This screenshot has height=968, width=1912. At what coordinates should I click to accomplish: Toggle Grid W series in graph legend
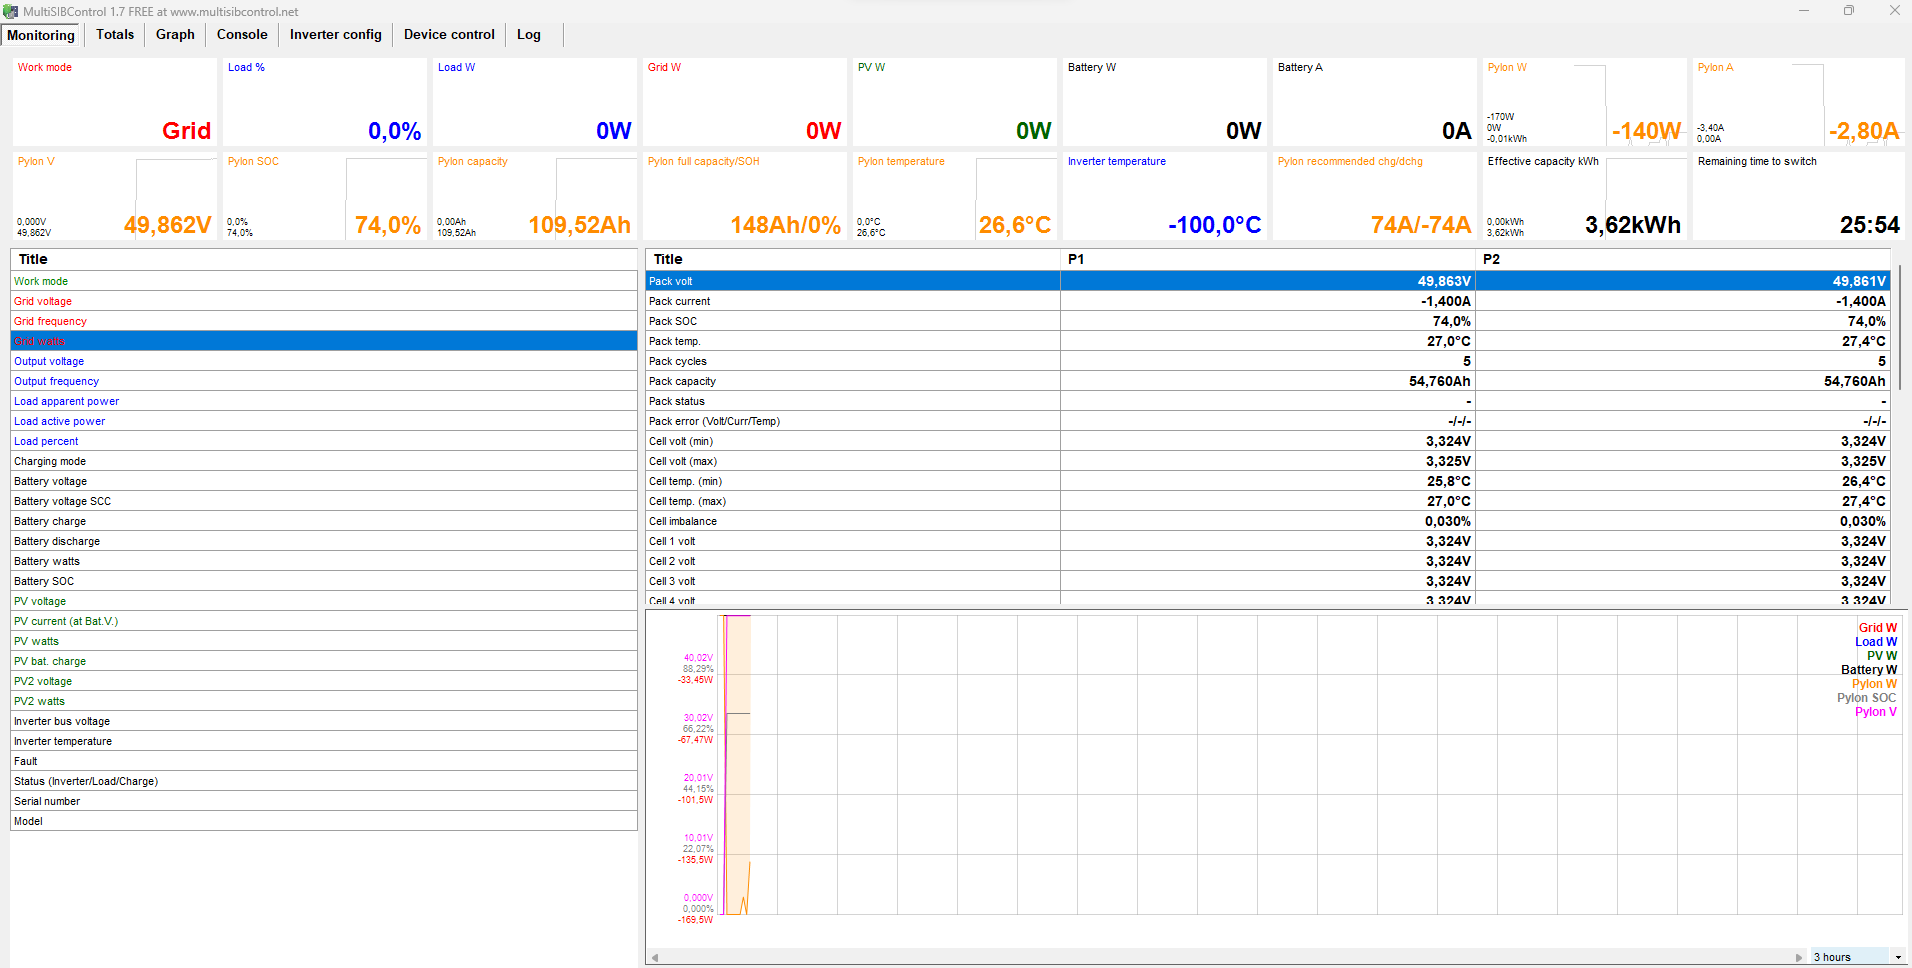point(1877,628)
